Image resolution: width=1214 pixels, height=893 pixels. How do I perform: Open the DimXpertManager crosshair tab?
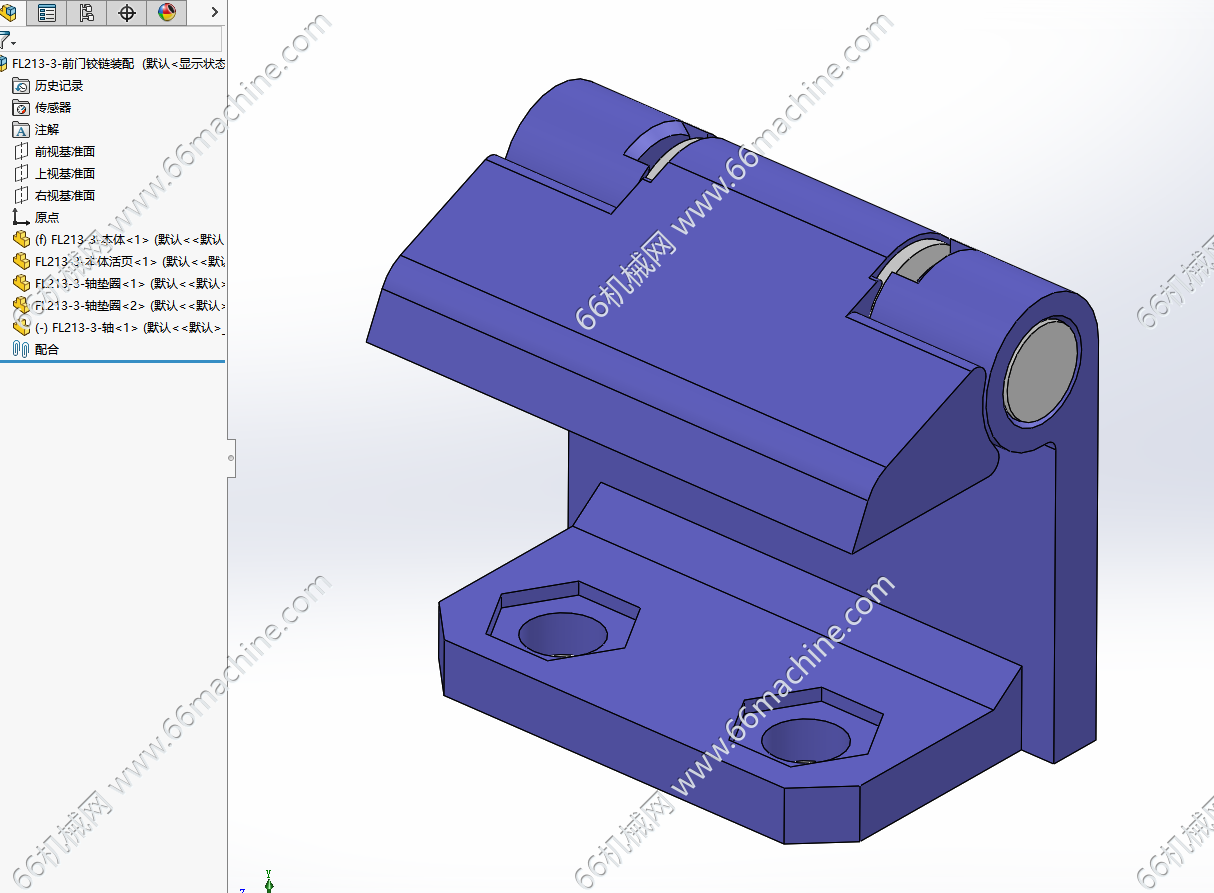point(127,13)
